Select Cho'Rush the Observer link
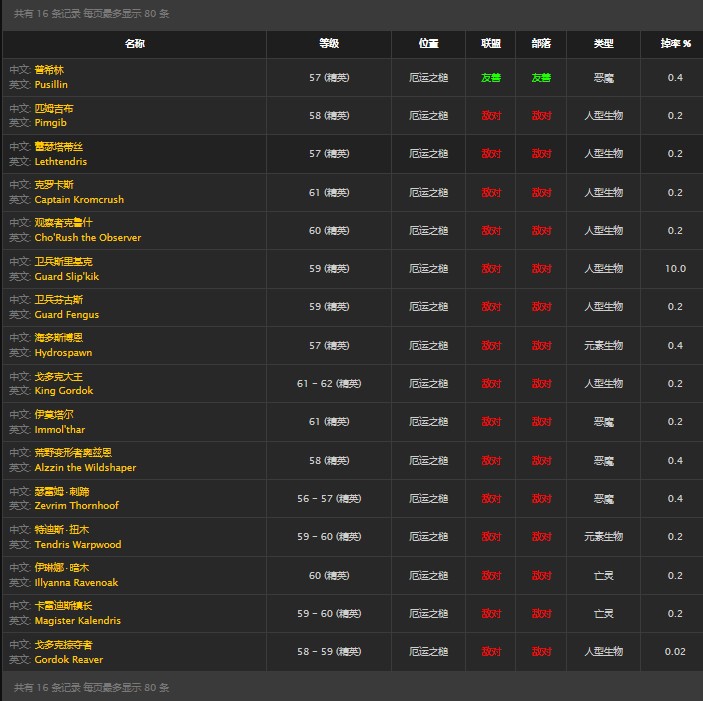The height and width of the screenshot is (701, 703). click(x=87, y=238)
